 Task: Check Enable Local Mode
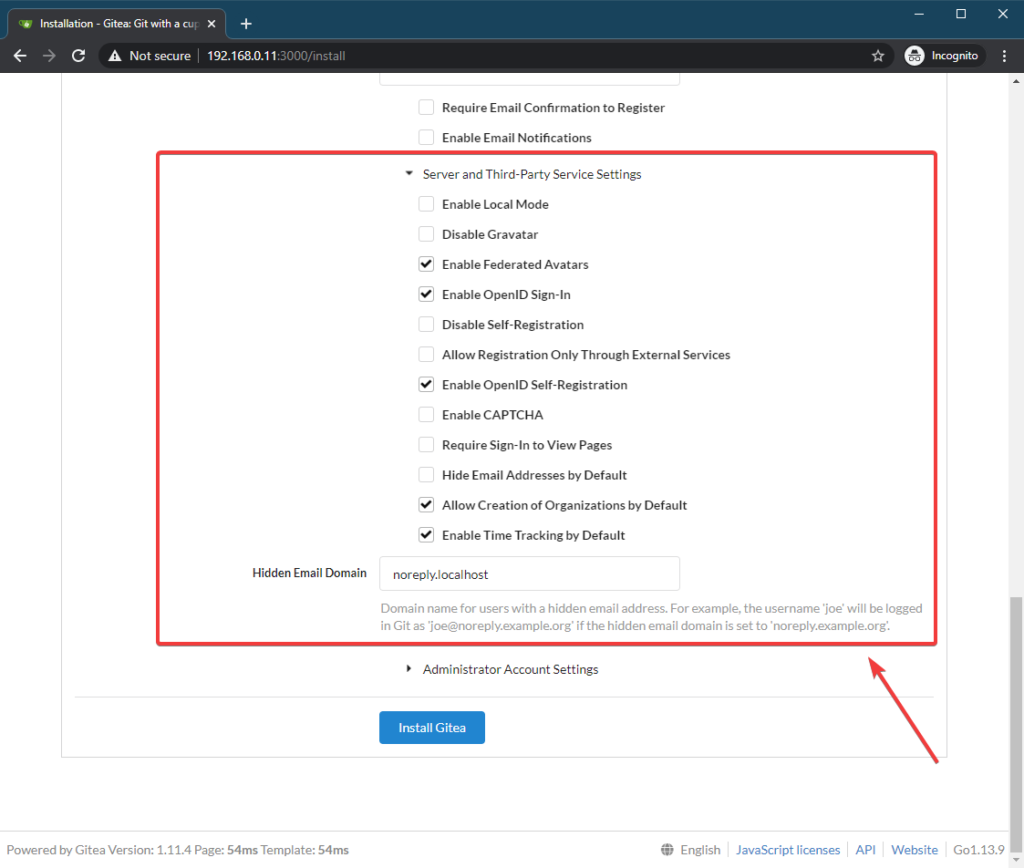(426, 204)
